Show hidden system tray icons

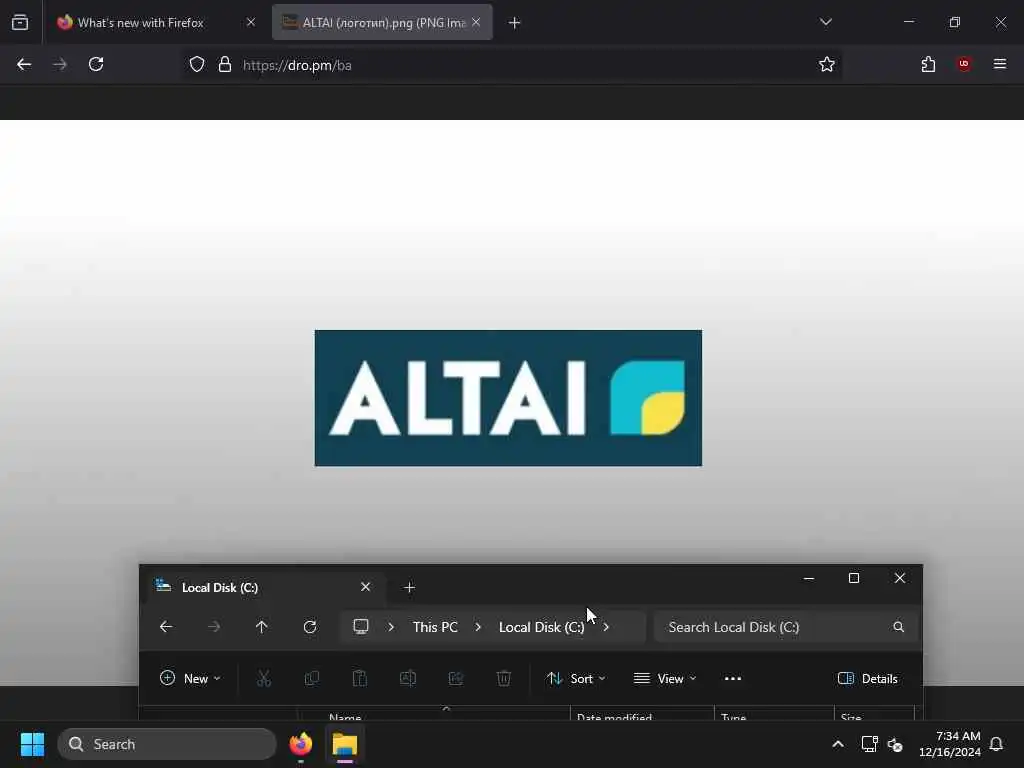tap(838, 744)
